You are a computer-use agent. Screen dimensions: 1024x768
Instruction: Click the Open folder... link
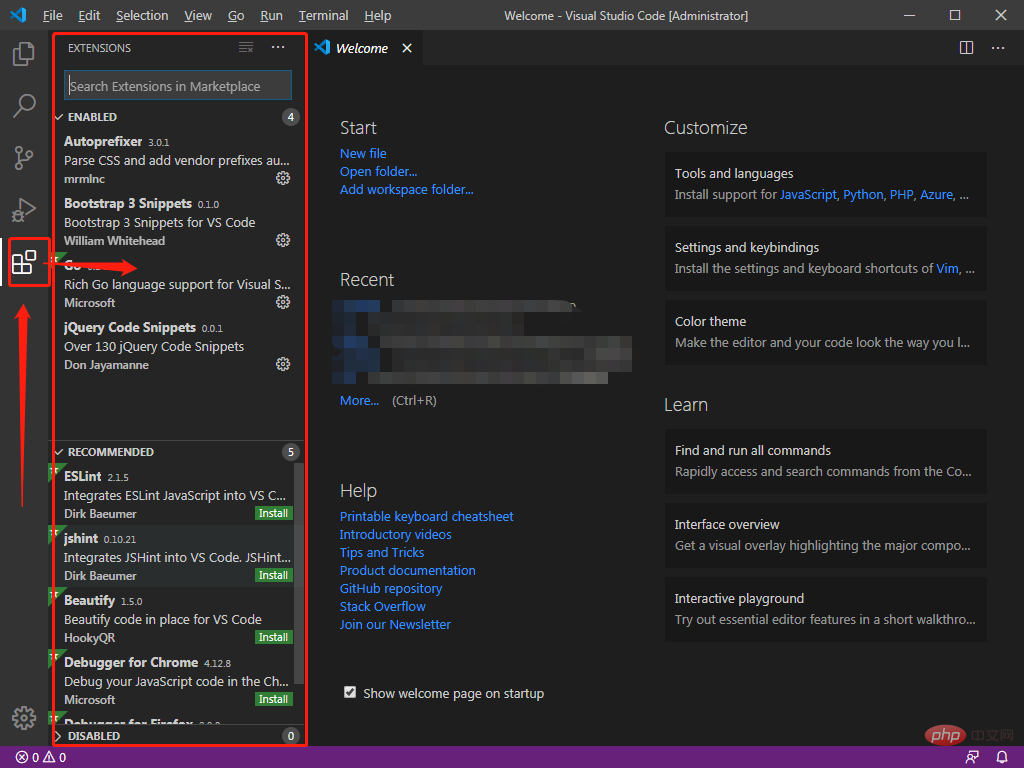pos(378,171)
